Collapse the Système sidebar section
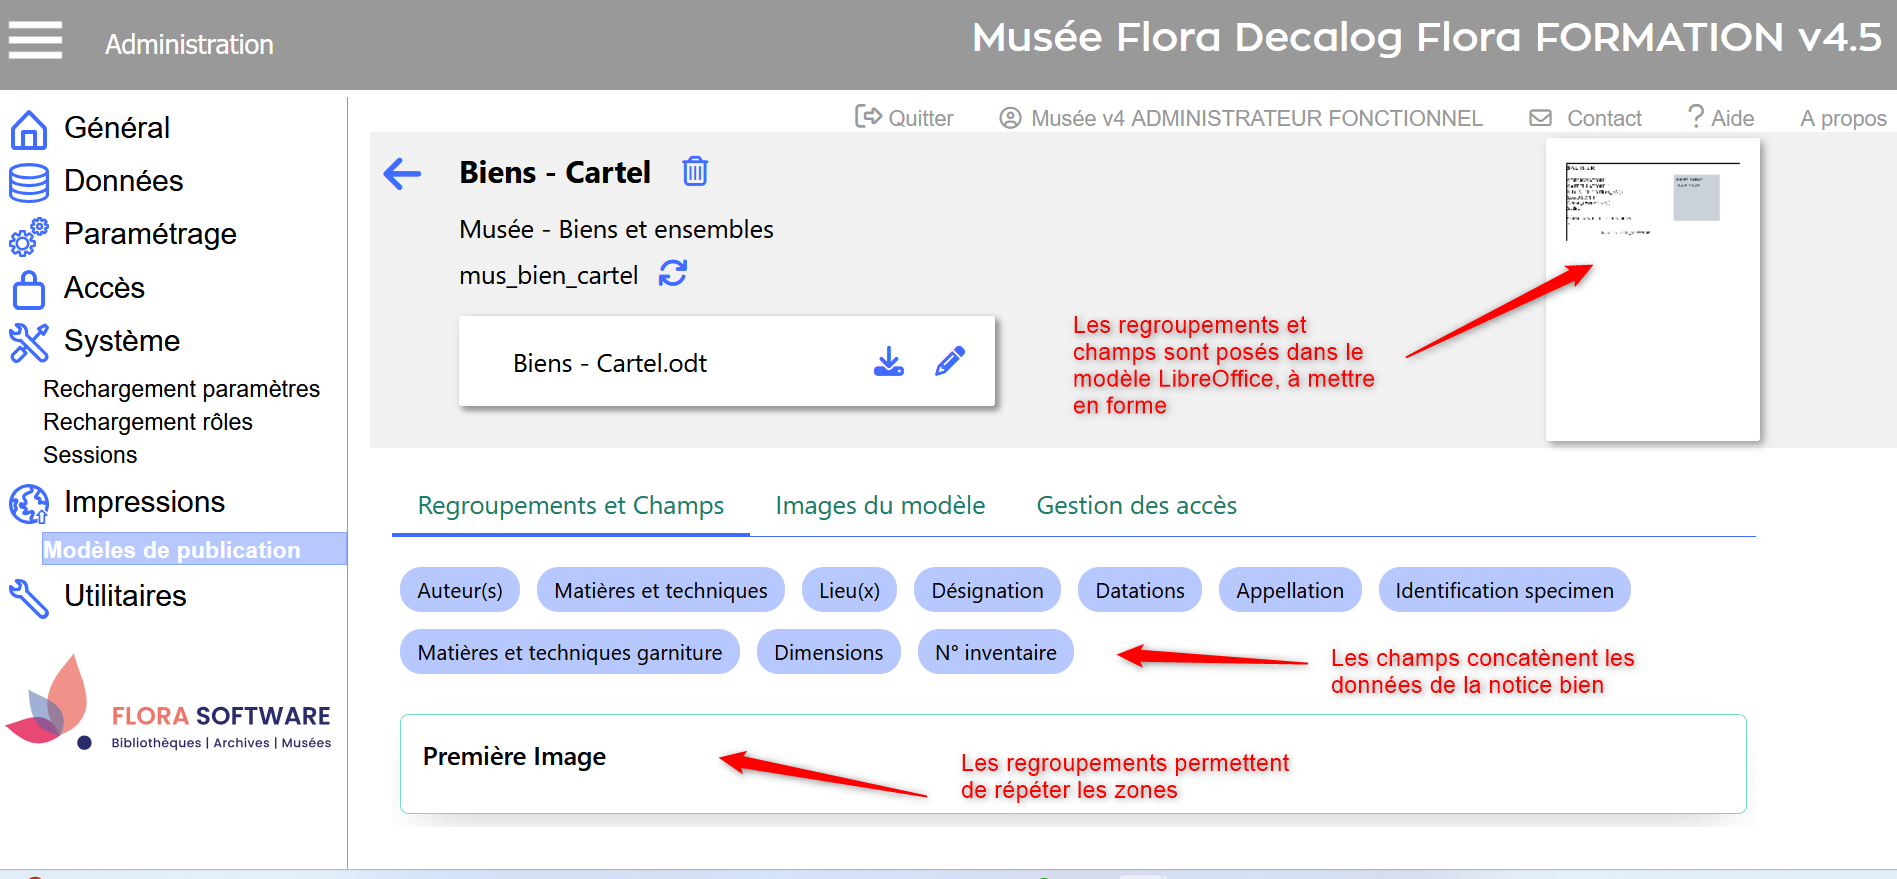The height and width of the screenshot is (879, 1897). [121, 341]
